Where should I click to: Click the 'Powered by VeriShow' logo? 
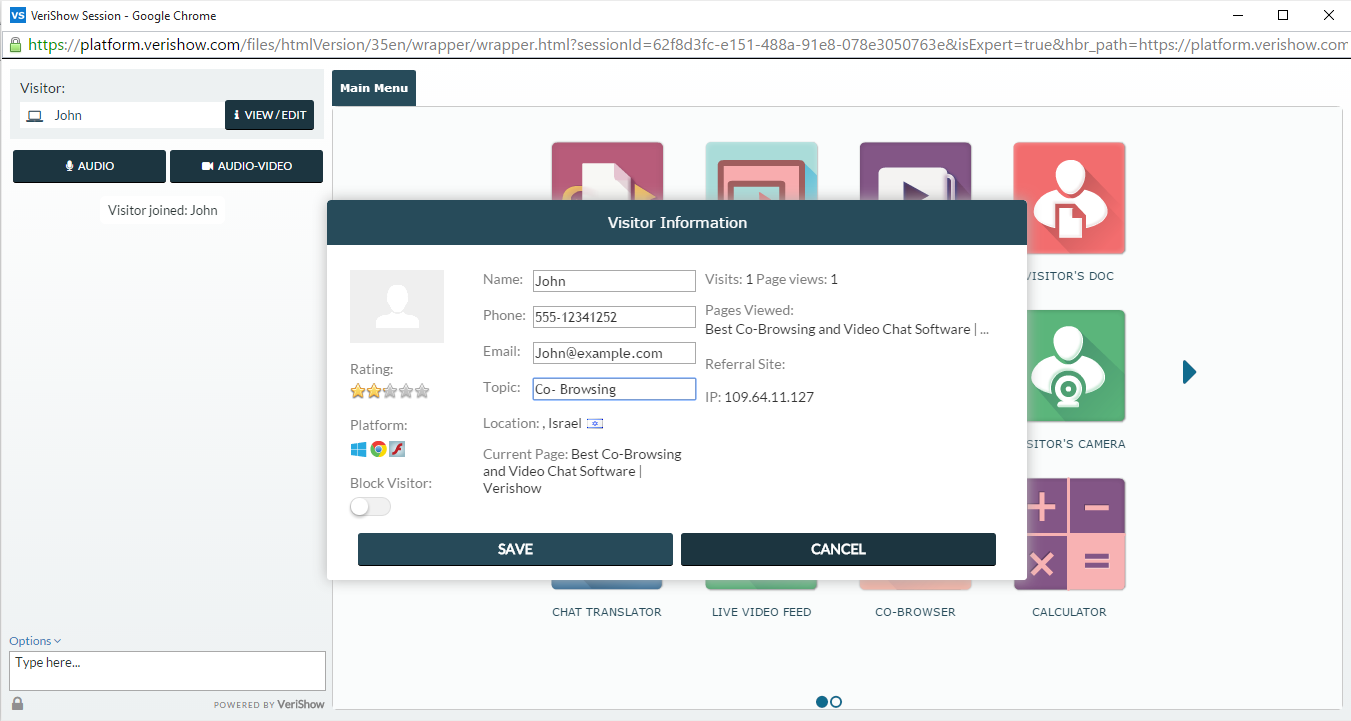point(269,704)
